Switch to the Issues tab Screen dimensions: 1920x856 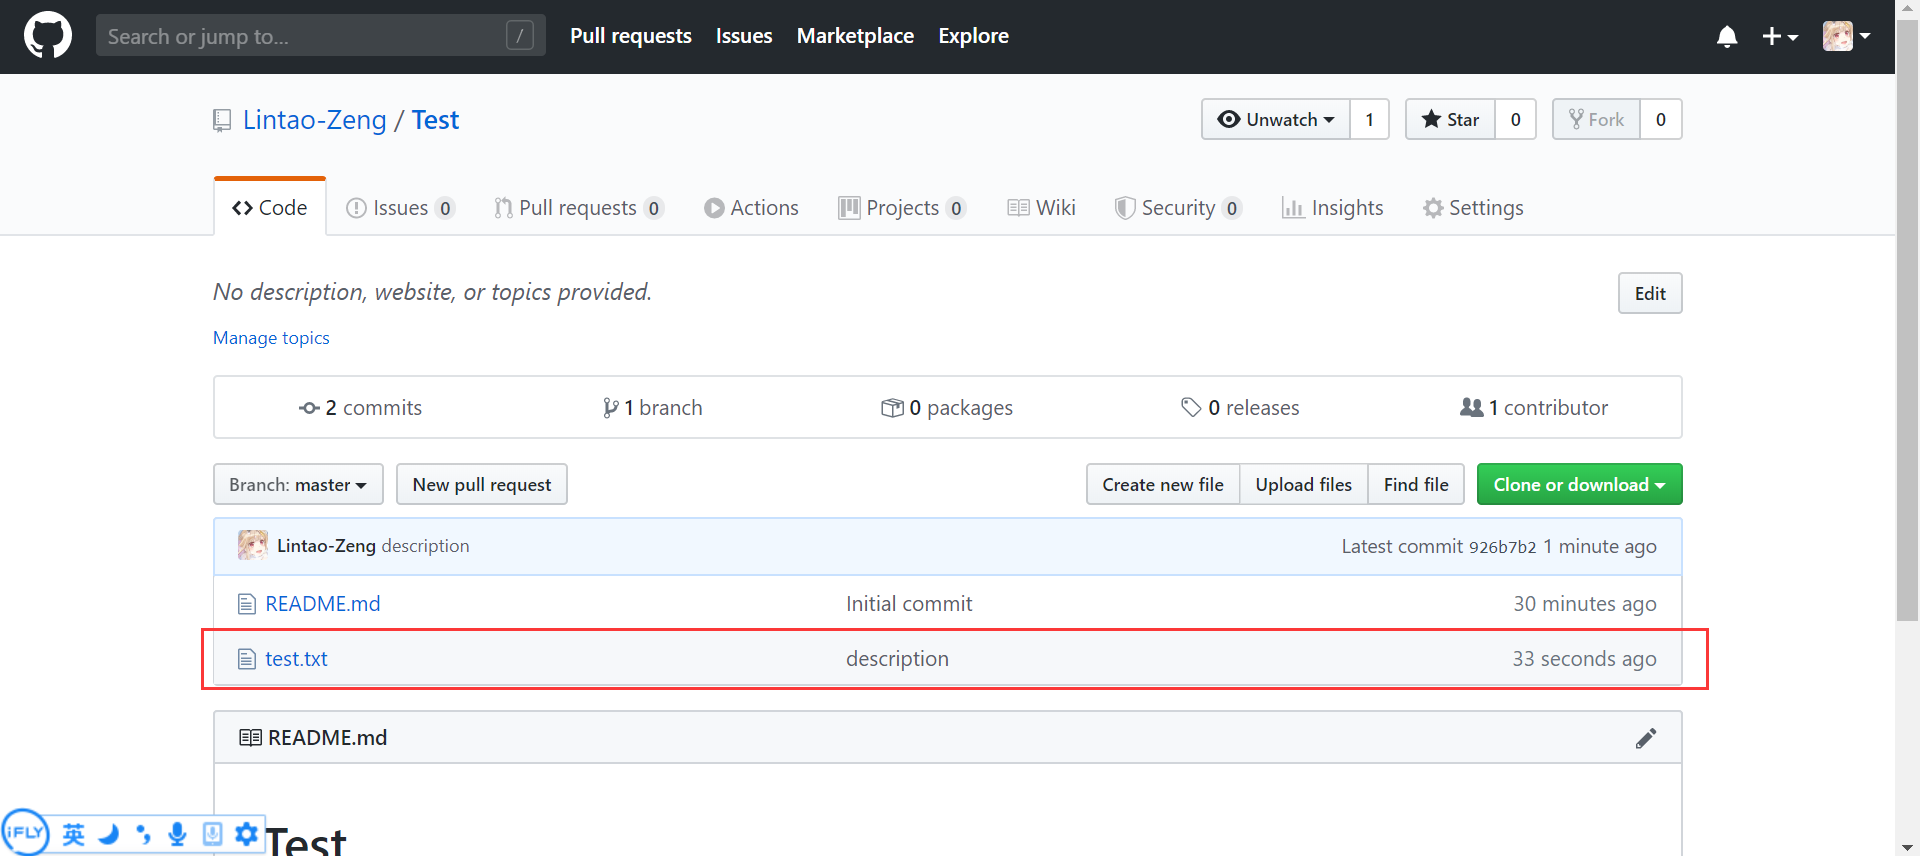point(400,207)
